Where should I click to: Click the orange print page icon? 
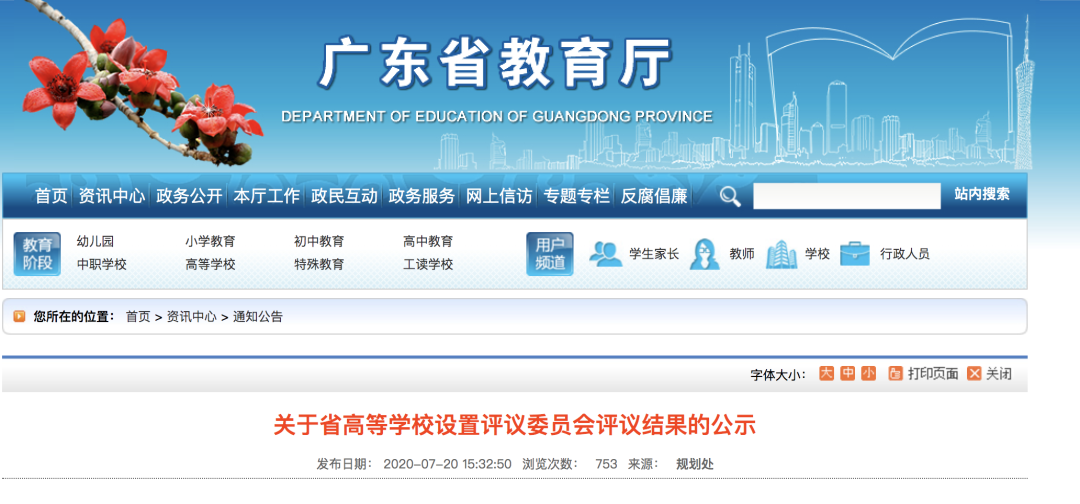coord(895,374)
